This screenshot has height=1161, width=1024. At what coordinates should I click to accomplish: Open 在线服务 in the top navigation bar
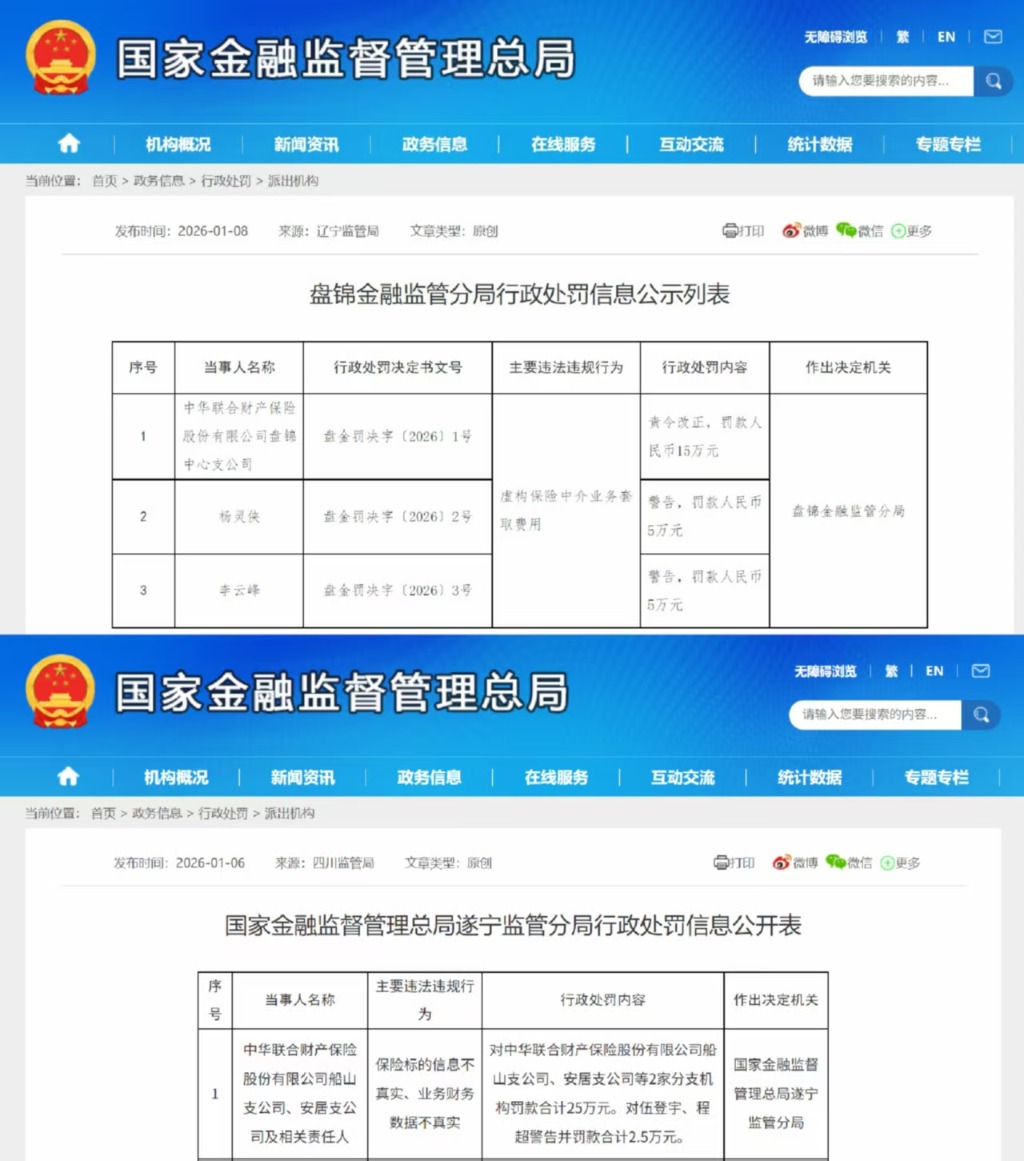pyautogui.click(x=563, y=144)
